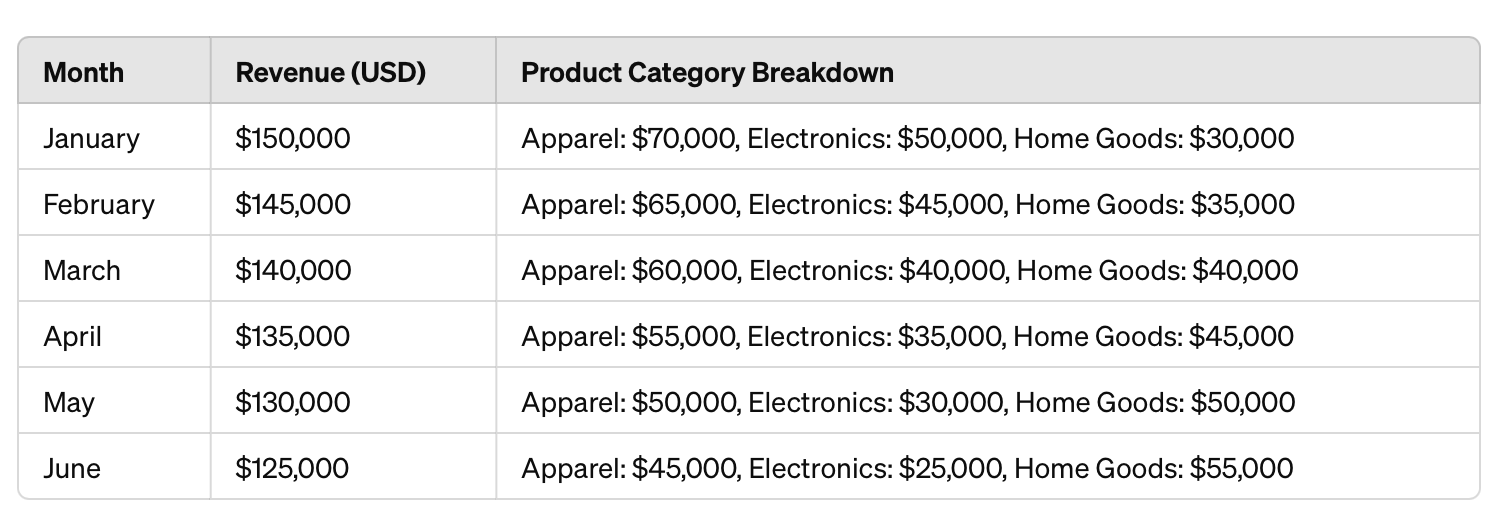Select the February month cell
This screenshot has height=520, width=1498.
click(99, 204)
